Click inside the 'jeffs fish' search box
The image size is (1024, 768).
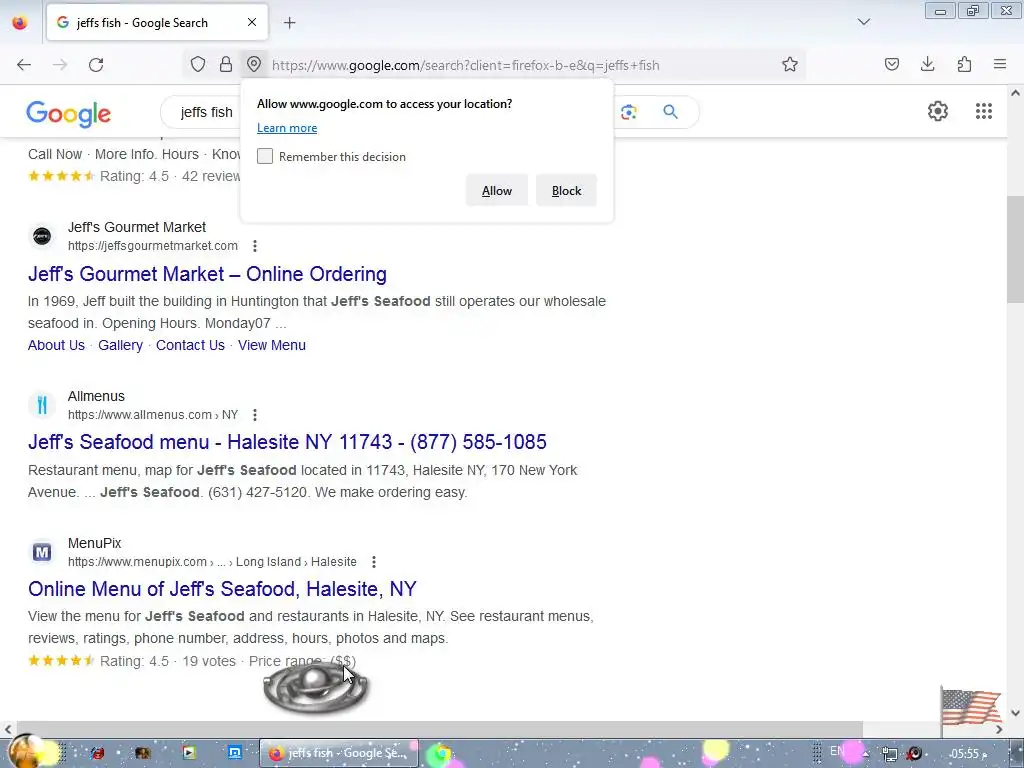point(206,112)
